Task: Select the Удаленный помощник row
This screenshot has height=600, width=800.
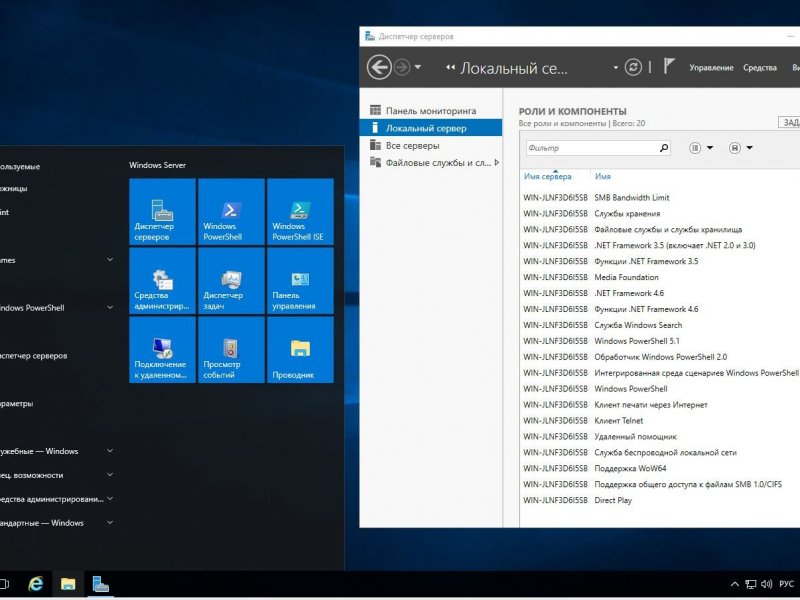Action: click(x=661, y=436)
